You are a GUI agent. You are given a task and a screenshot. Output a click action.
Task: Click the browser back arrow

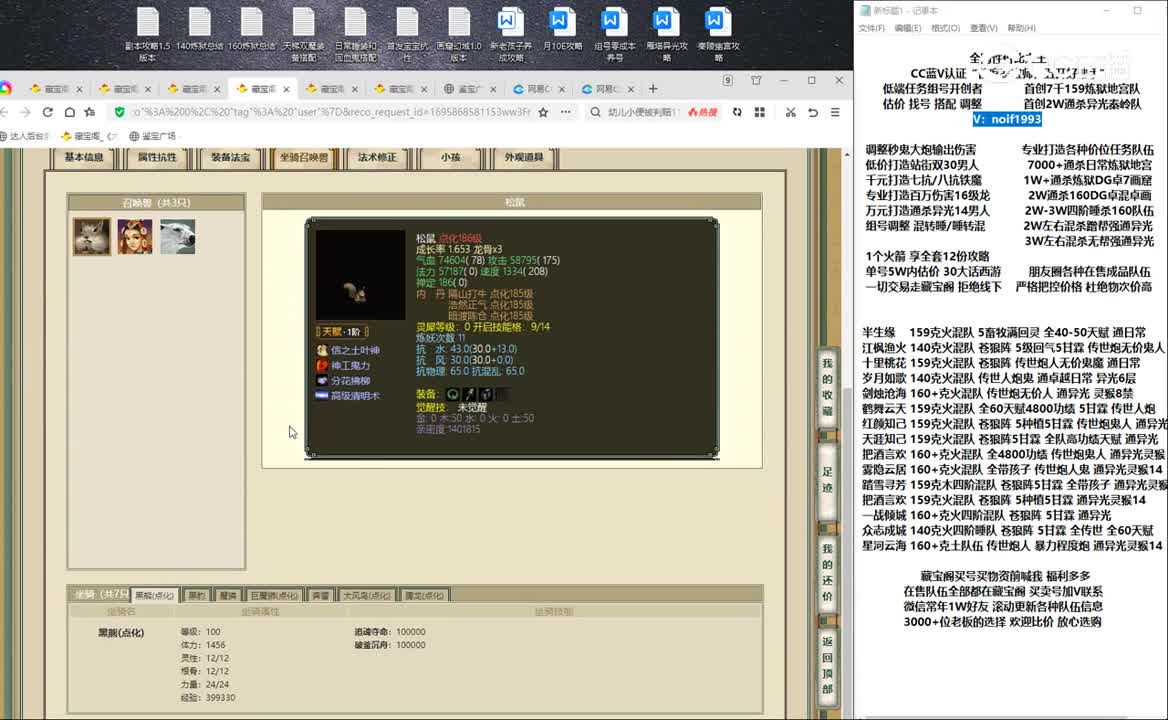pyautogui.click(x=4, y=112)
